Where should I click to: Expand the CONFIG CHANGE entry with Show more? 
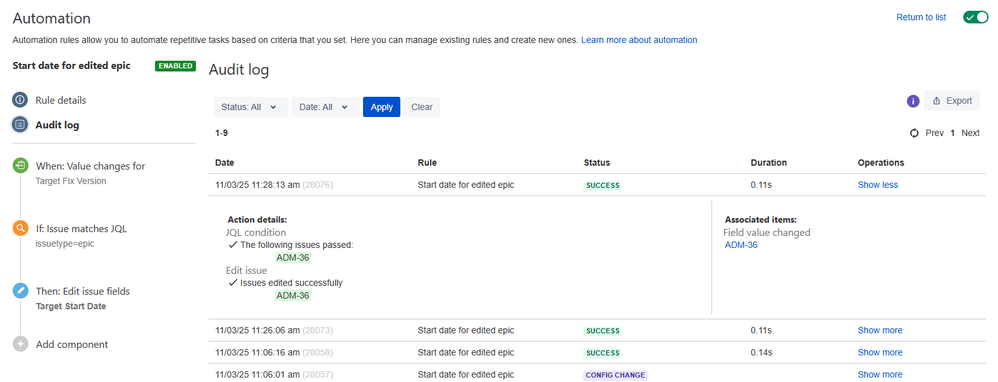(880, 375)
